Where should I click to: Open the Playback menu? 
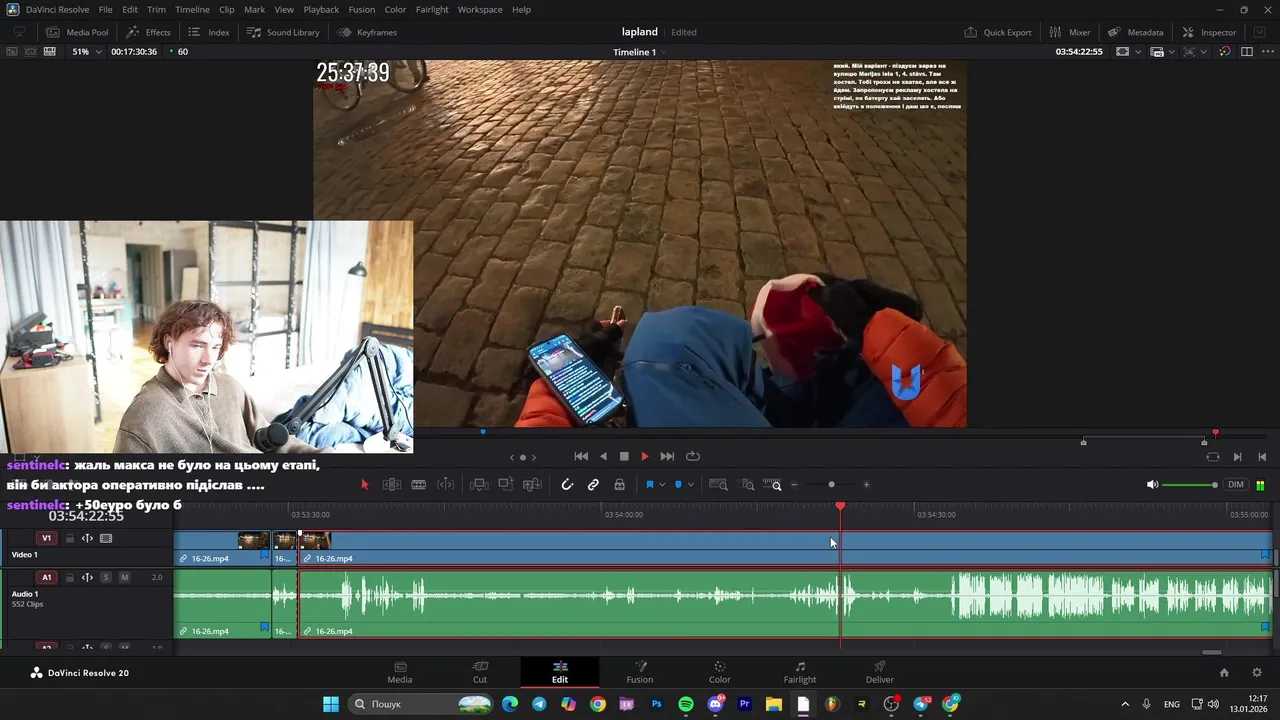click(x=321, y=9)
